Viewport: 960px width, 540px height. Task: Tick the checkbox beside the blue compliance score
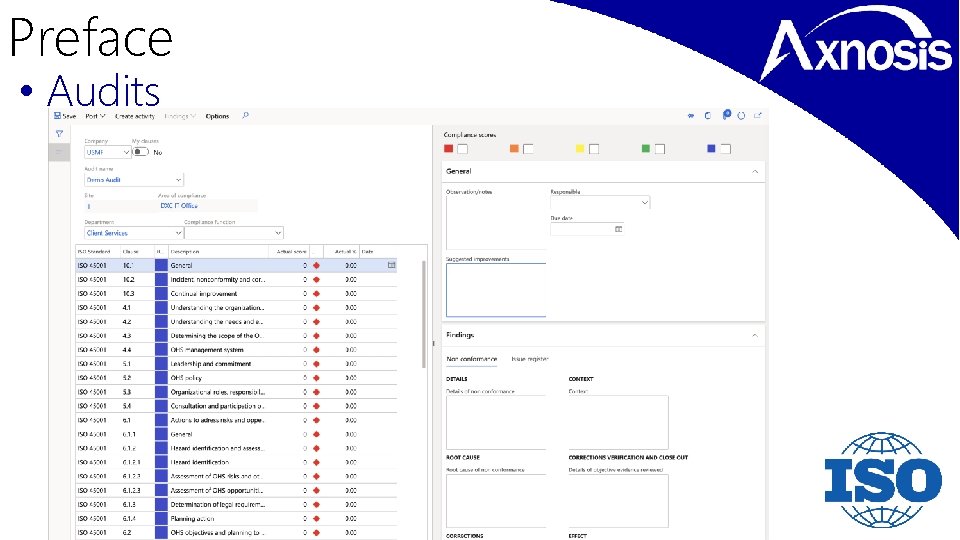point(726,149)
